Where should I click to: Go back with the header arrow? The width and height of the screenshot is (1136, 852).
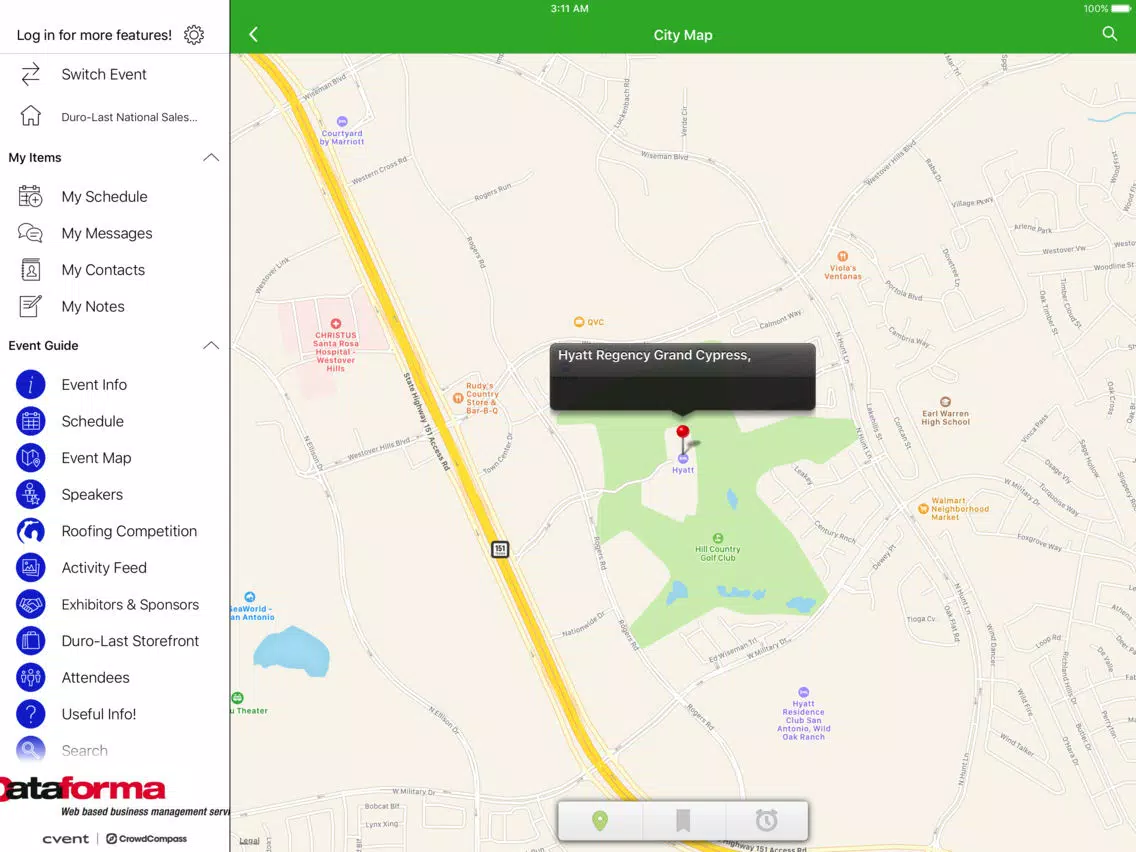click(x=254, y=34)
